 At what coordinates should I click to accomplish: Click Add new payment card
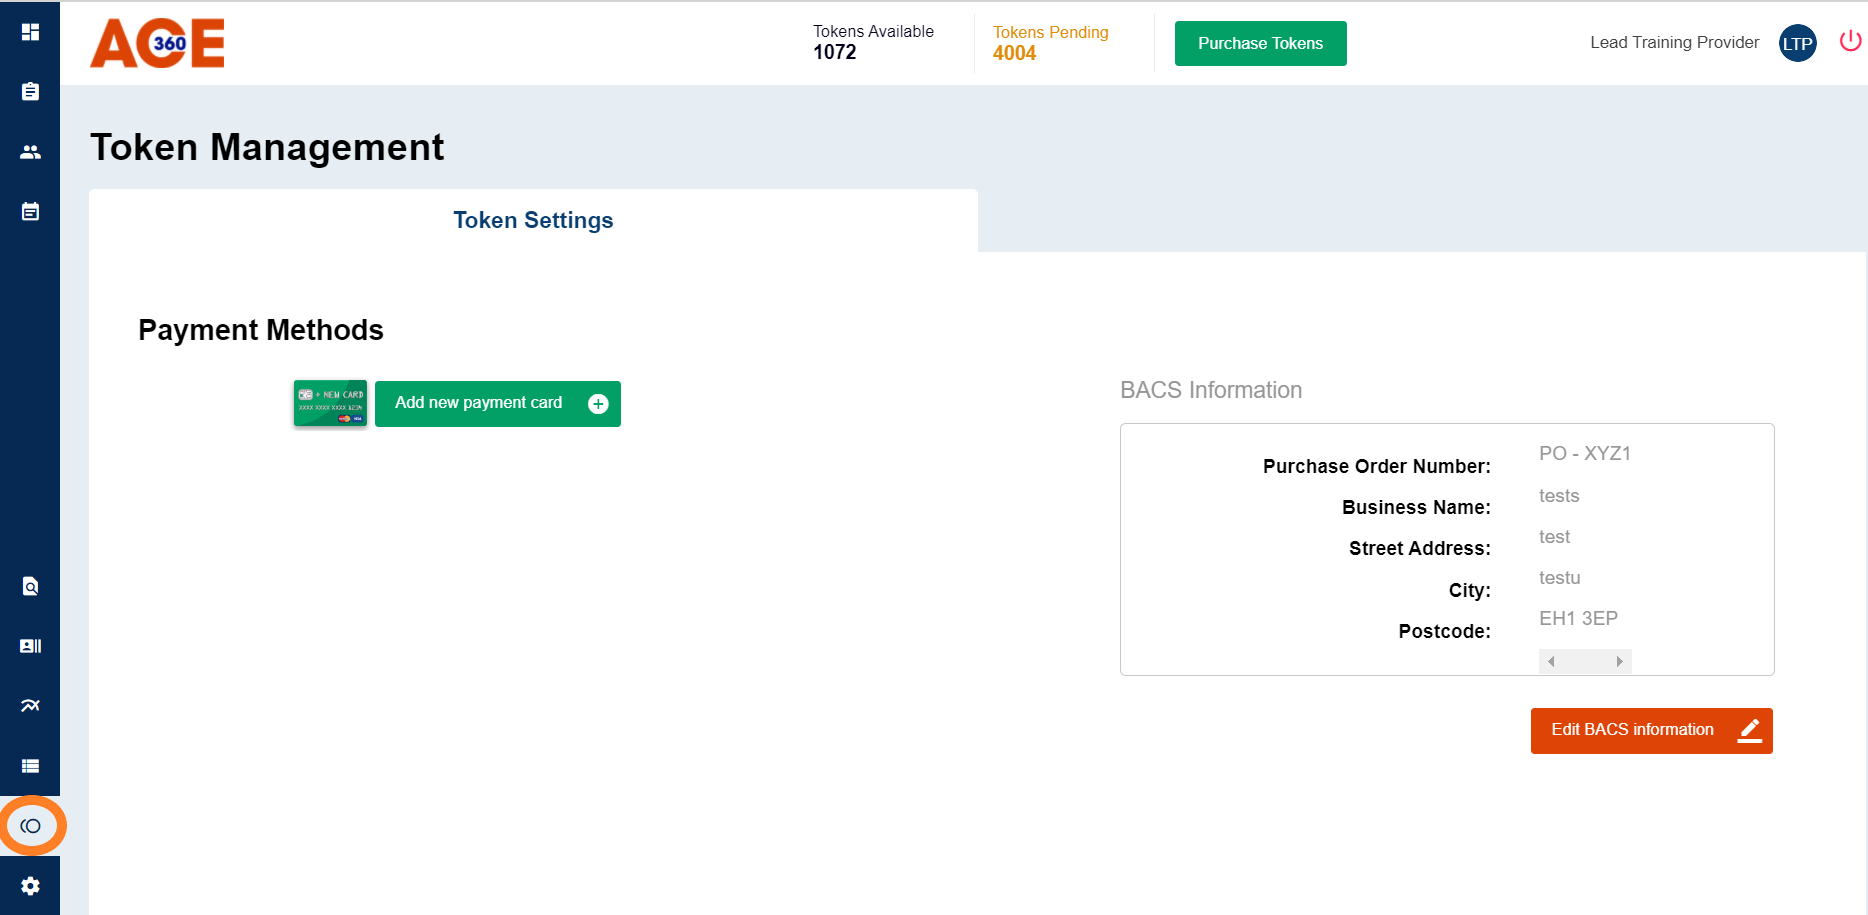pyautogui.click(x=497, y=403)
